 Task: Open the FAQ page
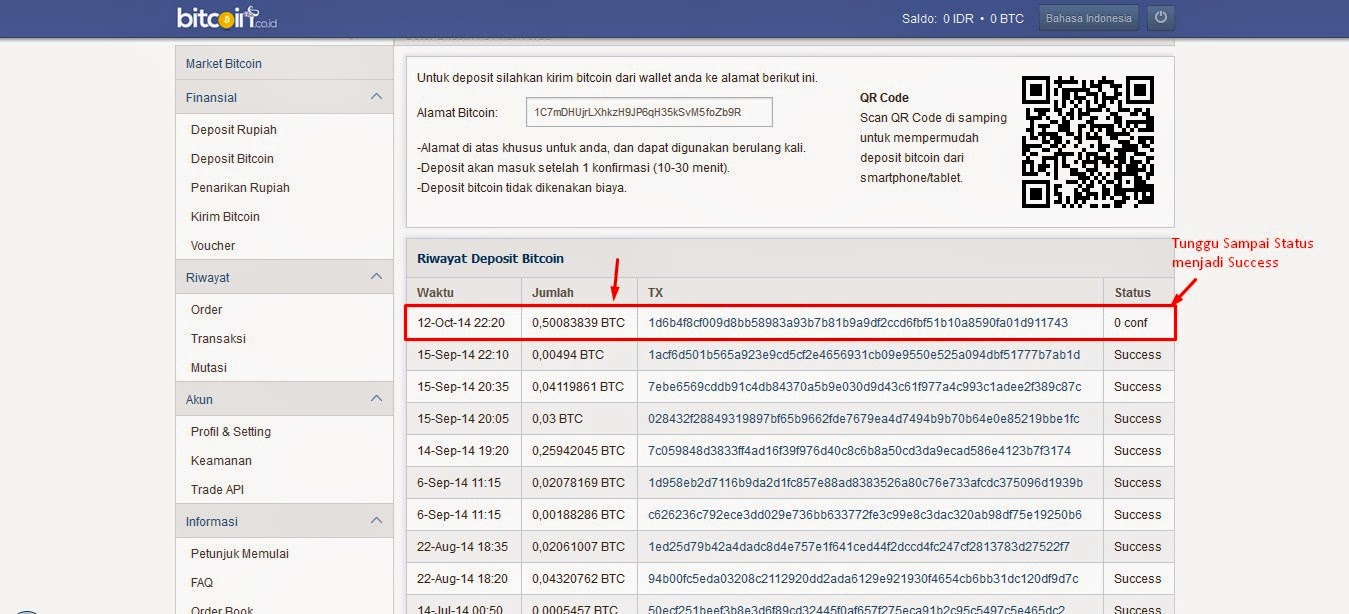click(202, 583)
